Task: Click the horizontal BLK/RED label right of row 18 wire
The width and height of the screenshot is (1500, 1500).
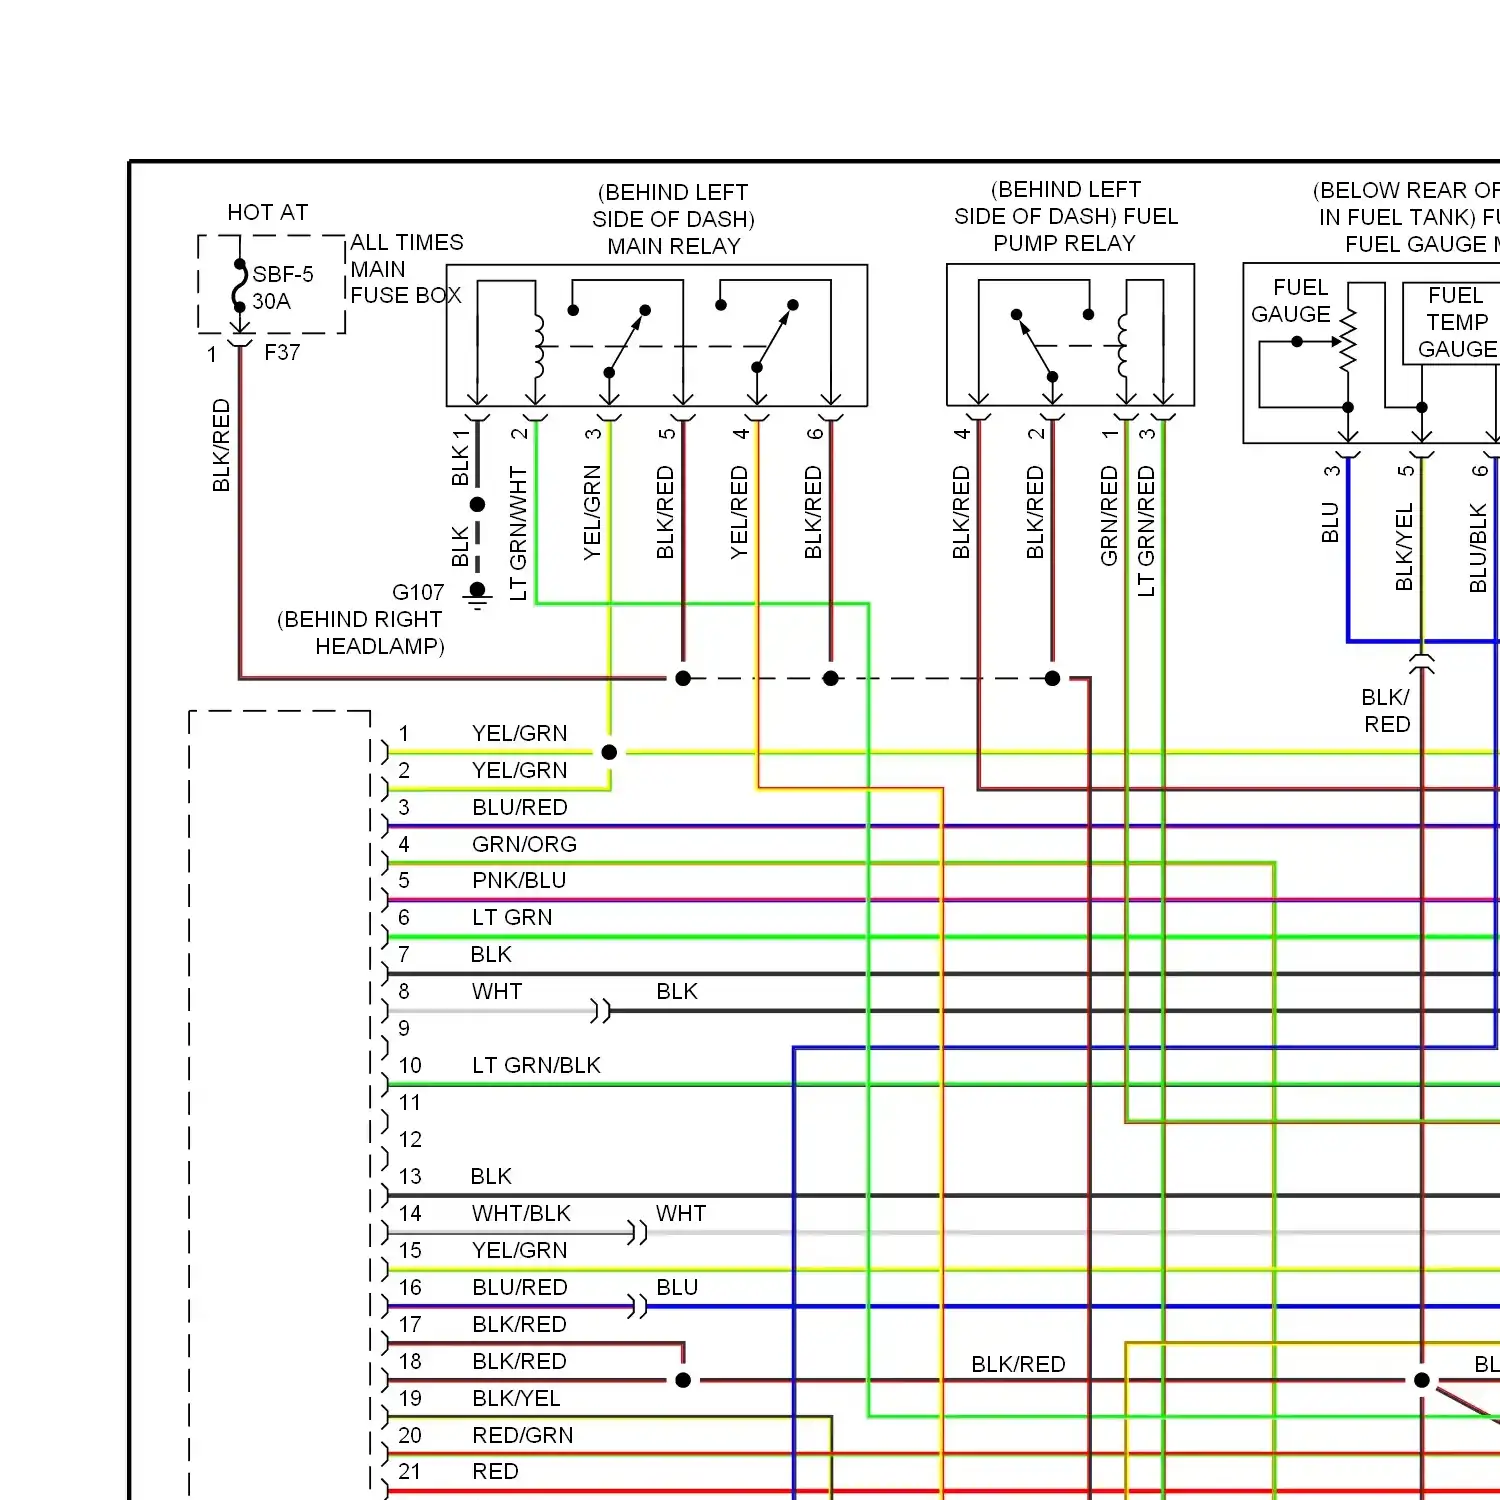Action: tap(1018, 1365)
